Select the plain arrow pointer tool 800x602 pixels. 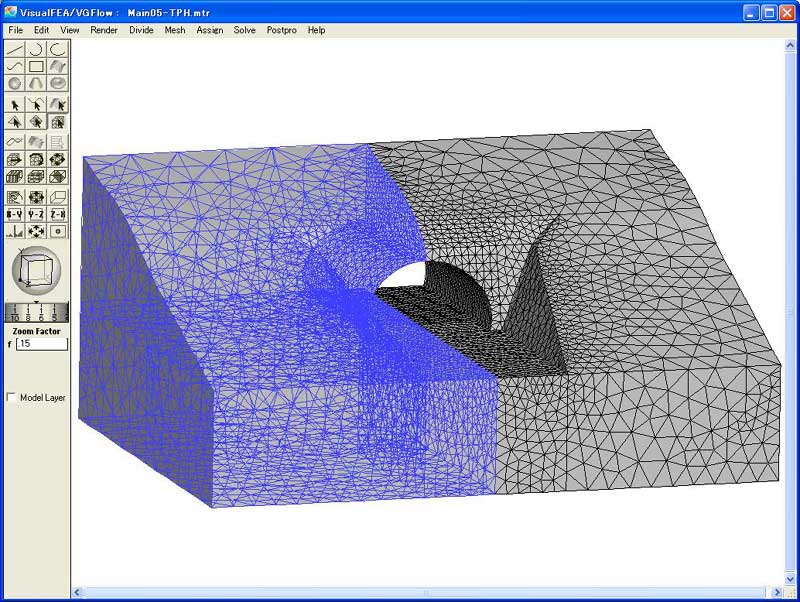[15, 104]
